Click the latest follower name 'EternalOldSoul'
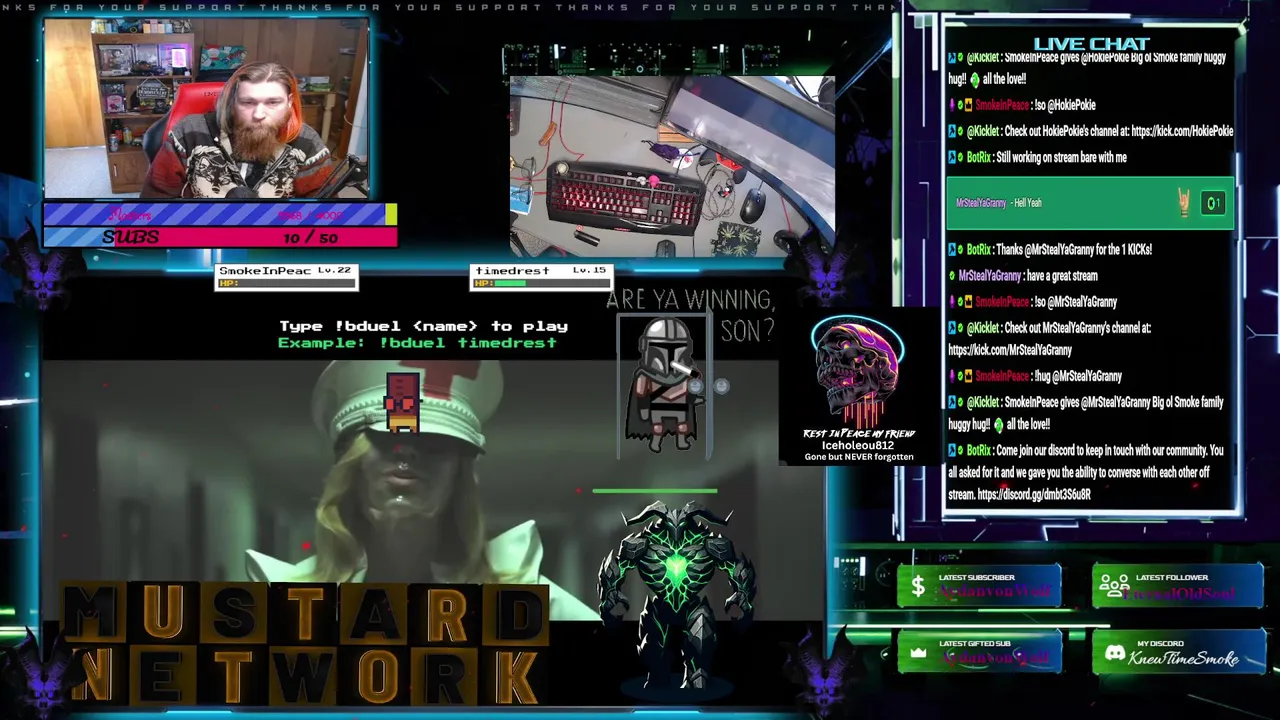 (x=1178, y=593)
